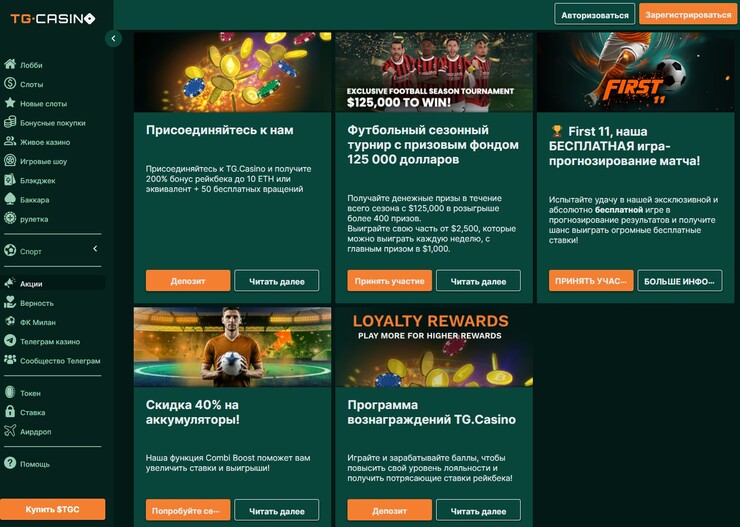740x527 pixels.
Task: Open the First 11 promo banner image
Action: coord(635,72)
